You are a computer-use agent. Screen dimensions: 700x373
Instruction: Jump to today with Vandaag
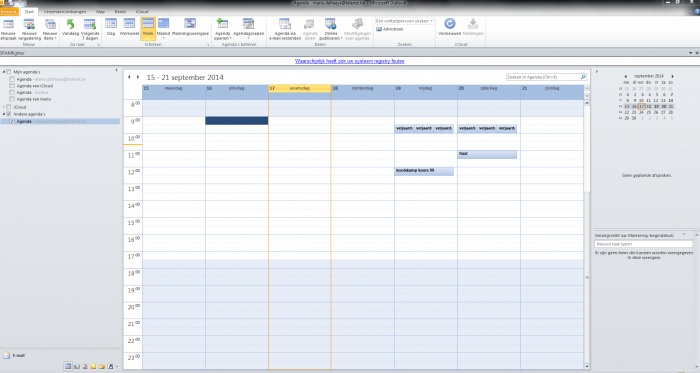click(70, 29)
